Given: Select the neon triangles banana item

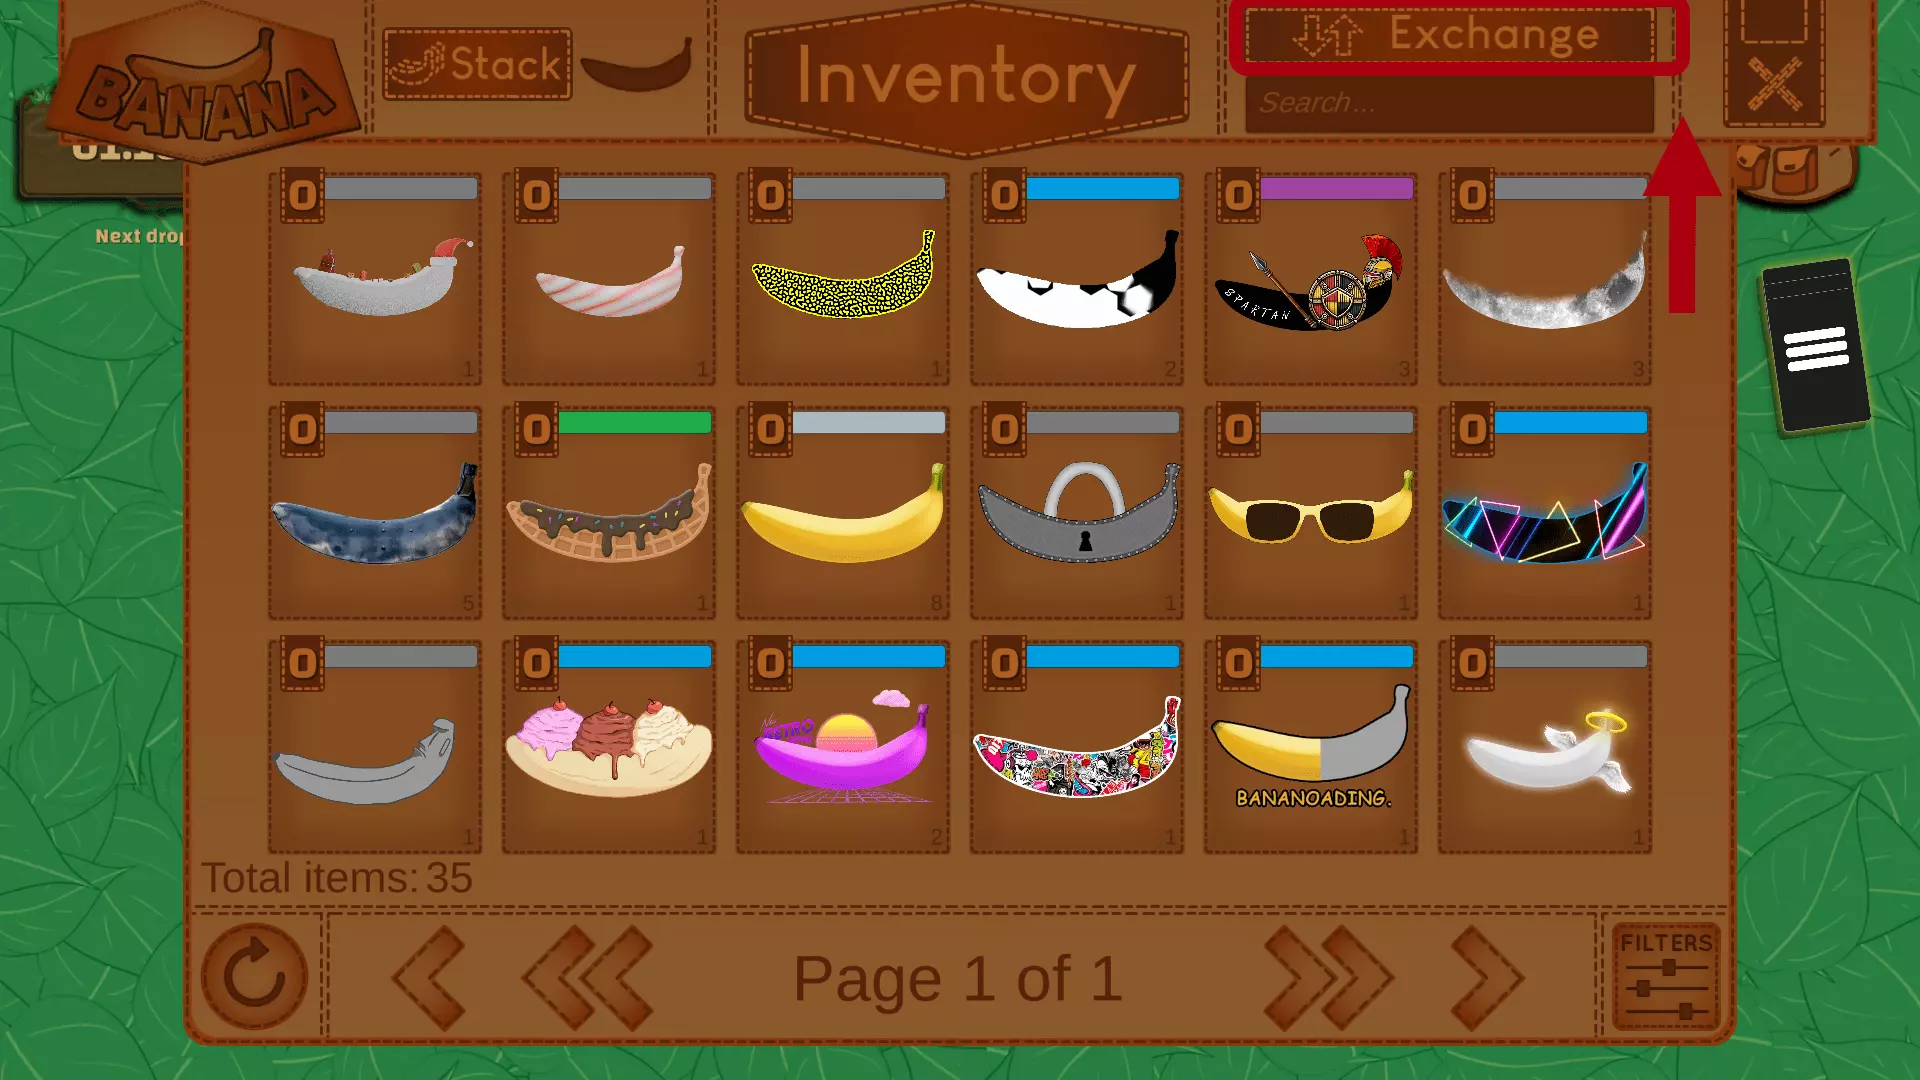Looking at the screenshot, I should [1544, 513].
